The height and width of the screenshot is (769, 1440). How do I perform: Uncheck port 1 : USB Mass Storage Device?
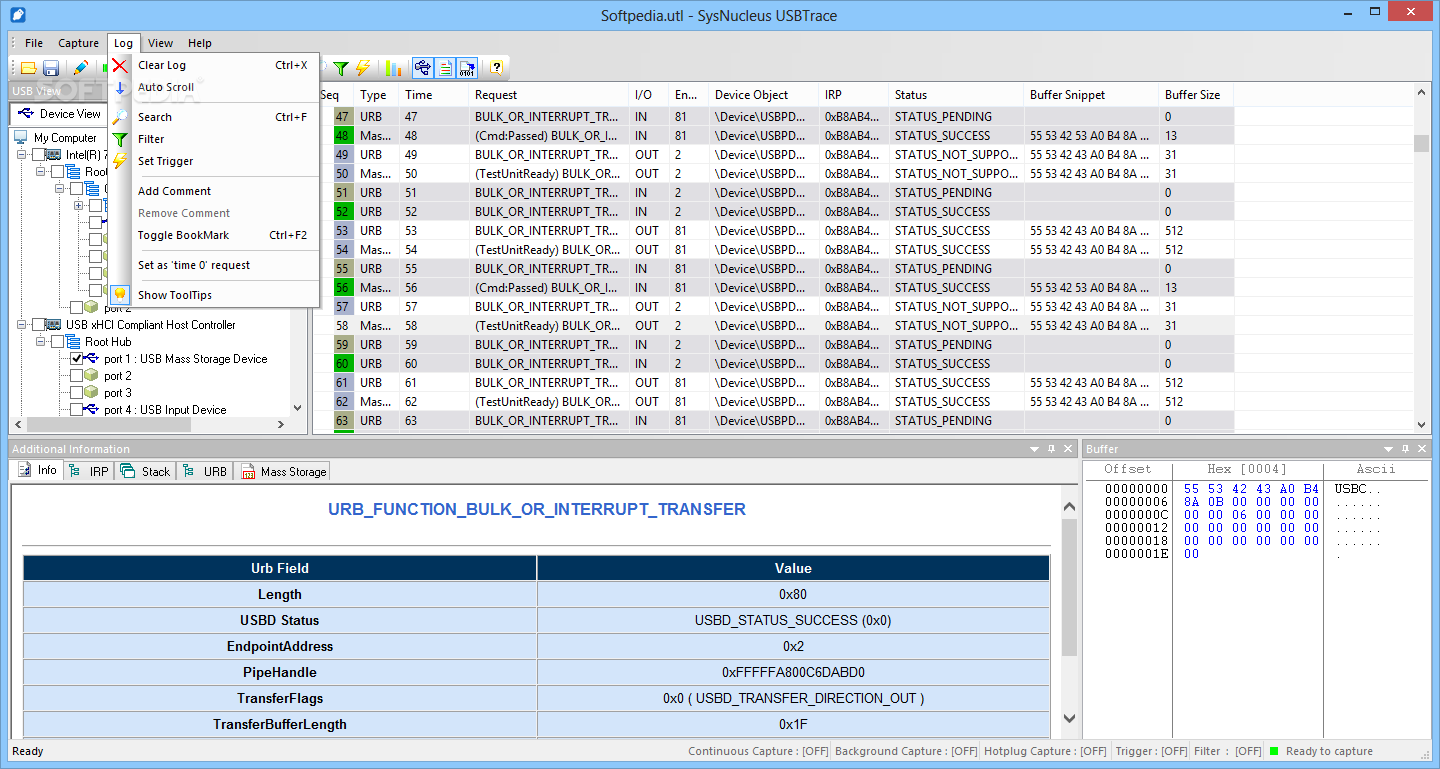point(76,359)
